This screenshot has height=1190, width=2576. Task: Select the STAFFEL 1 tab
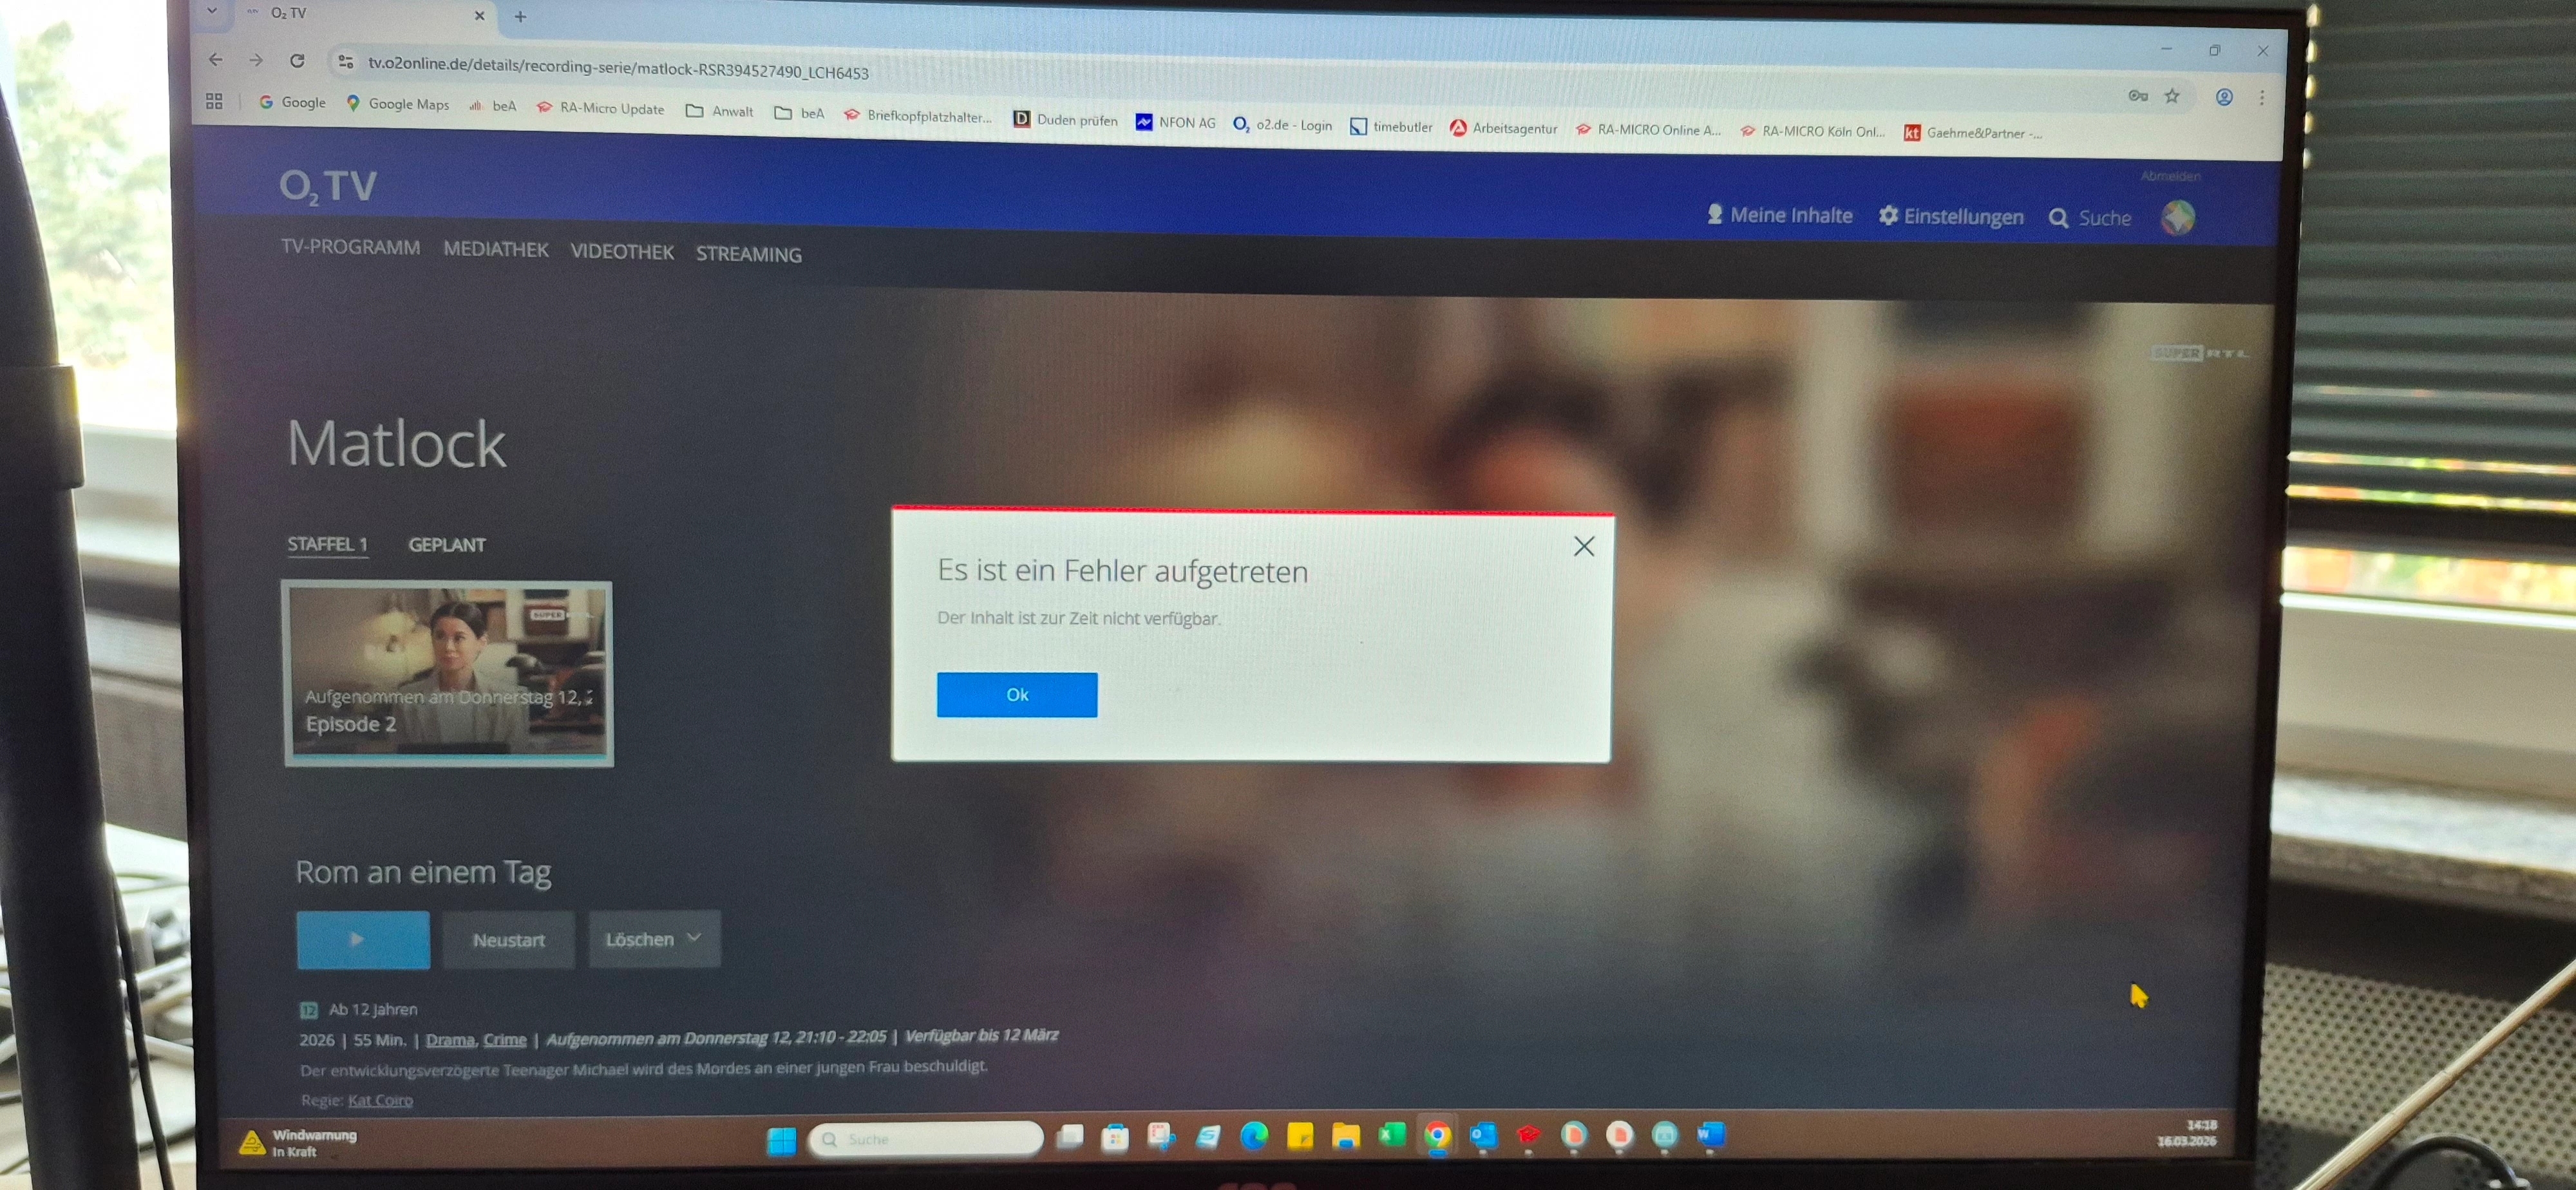(x=327, y=544)
